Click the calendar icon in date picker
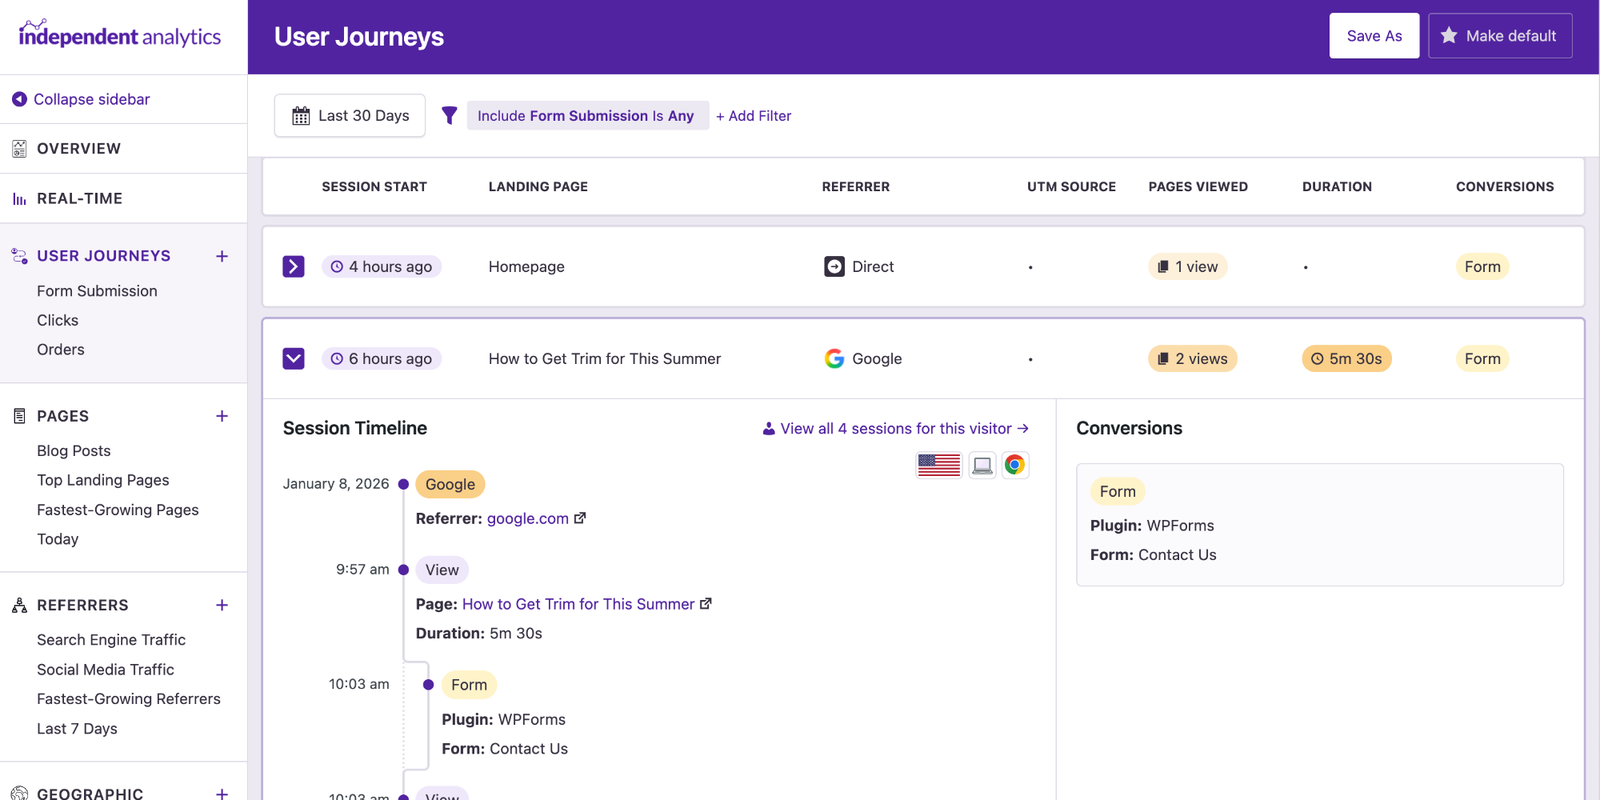Screen dimensions: 1600x800 click(301, 116)
